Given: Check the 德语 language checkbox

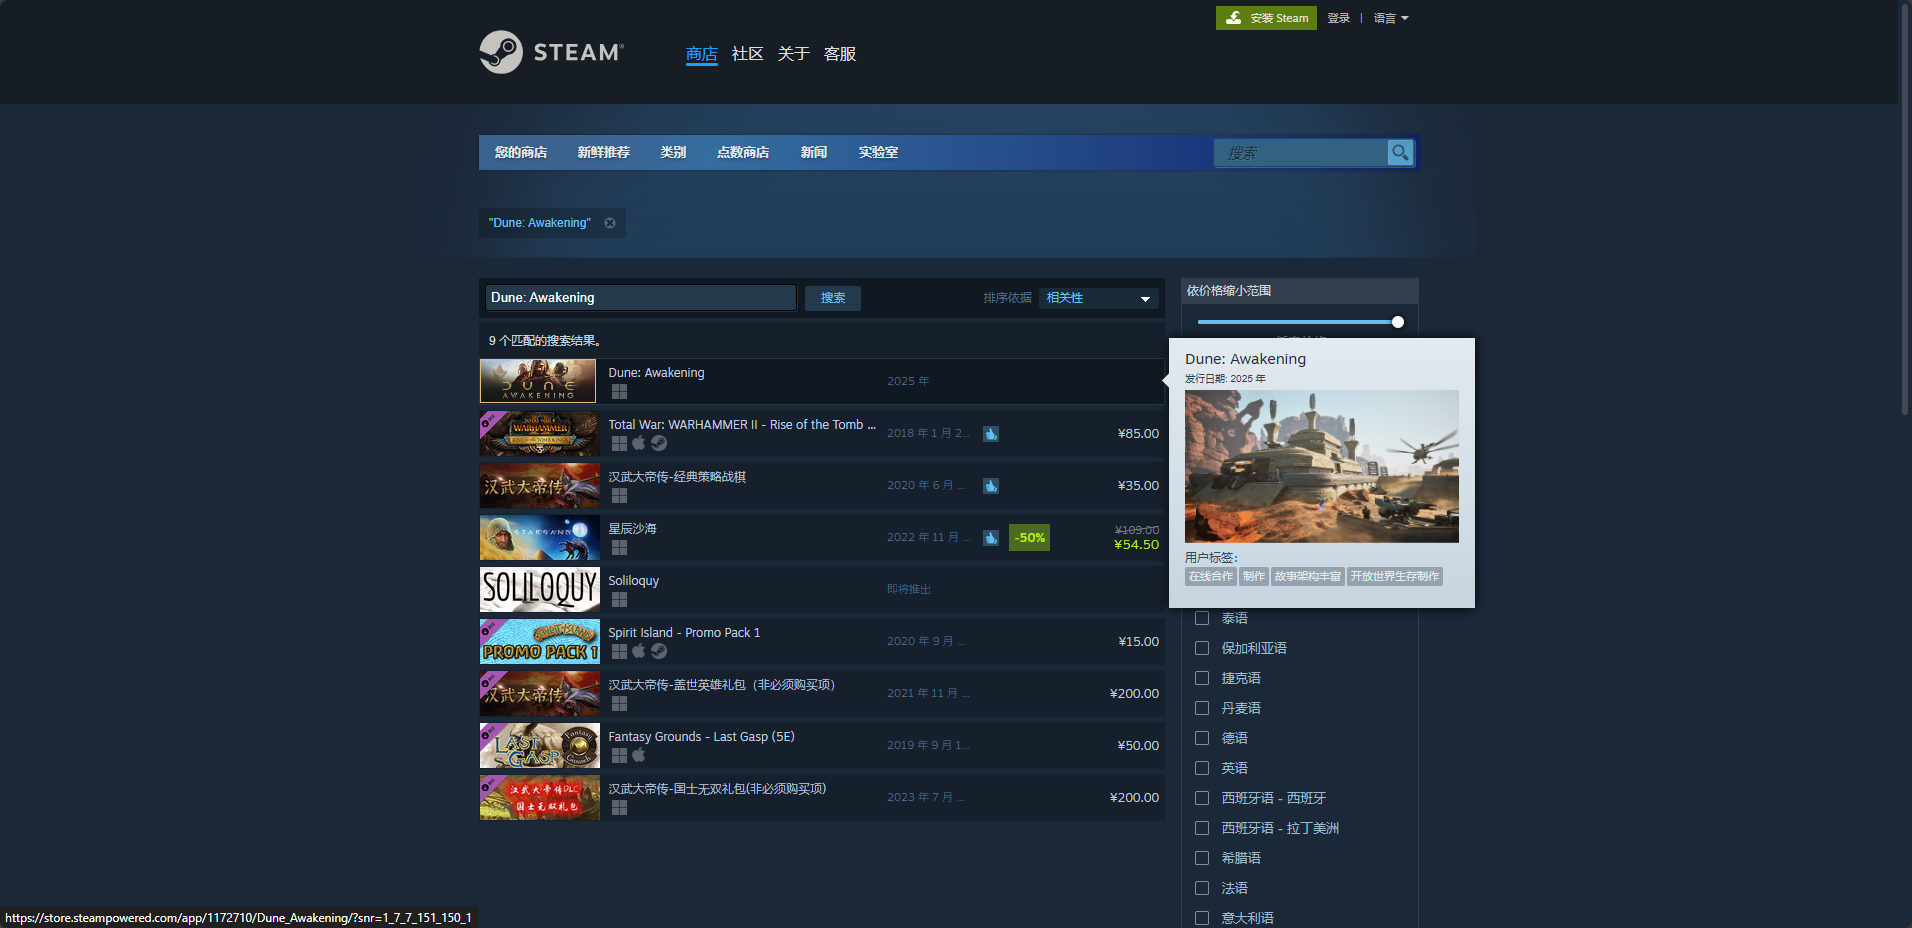Looking at the screenshot, I should (x=1202, y=738).
